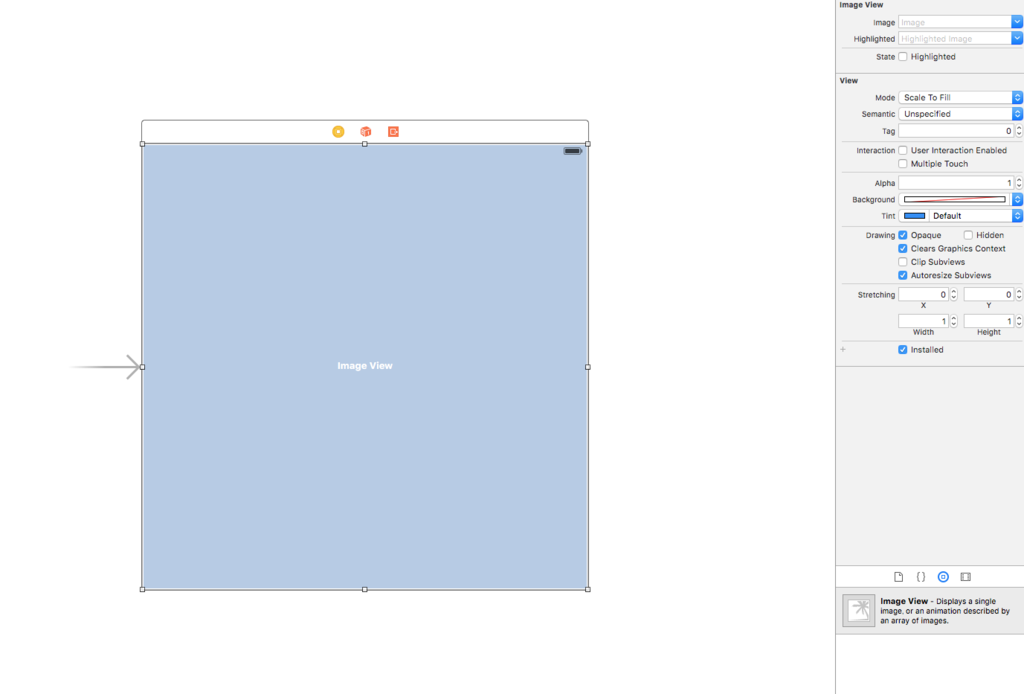Open the Background color dropdown arrow
Image resolution: width=1024 pixels, height=694 pixels.
pos(1017,199)
